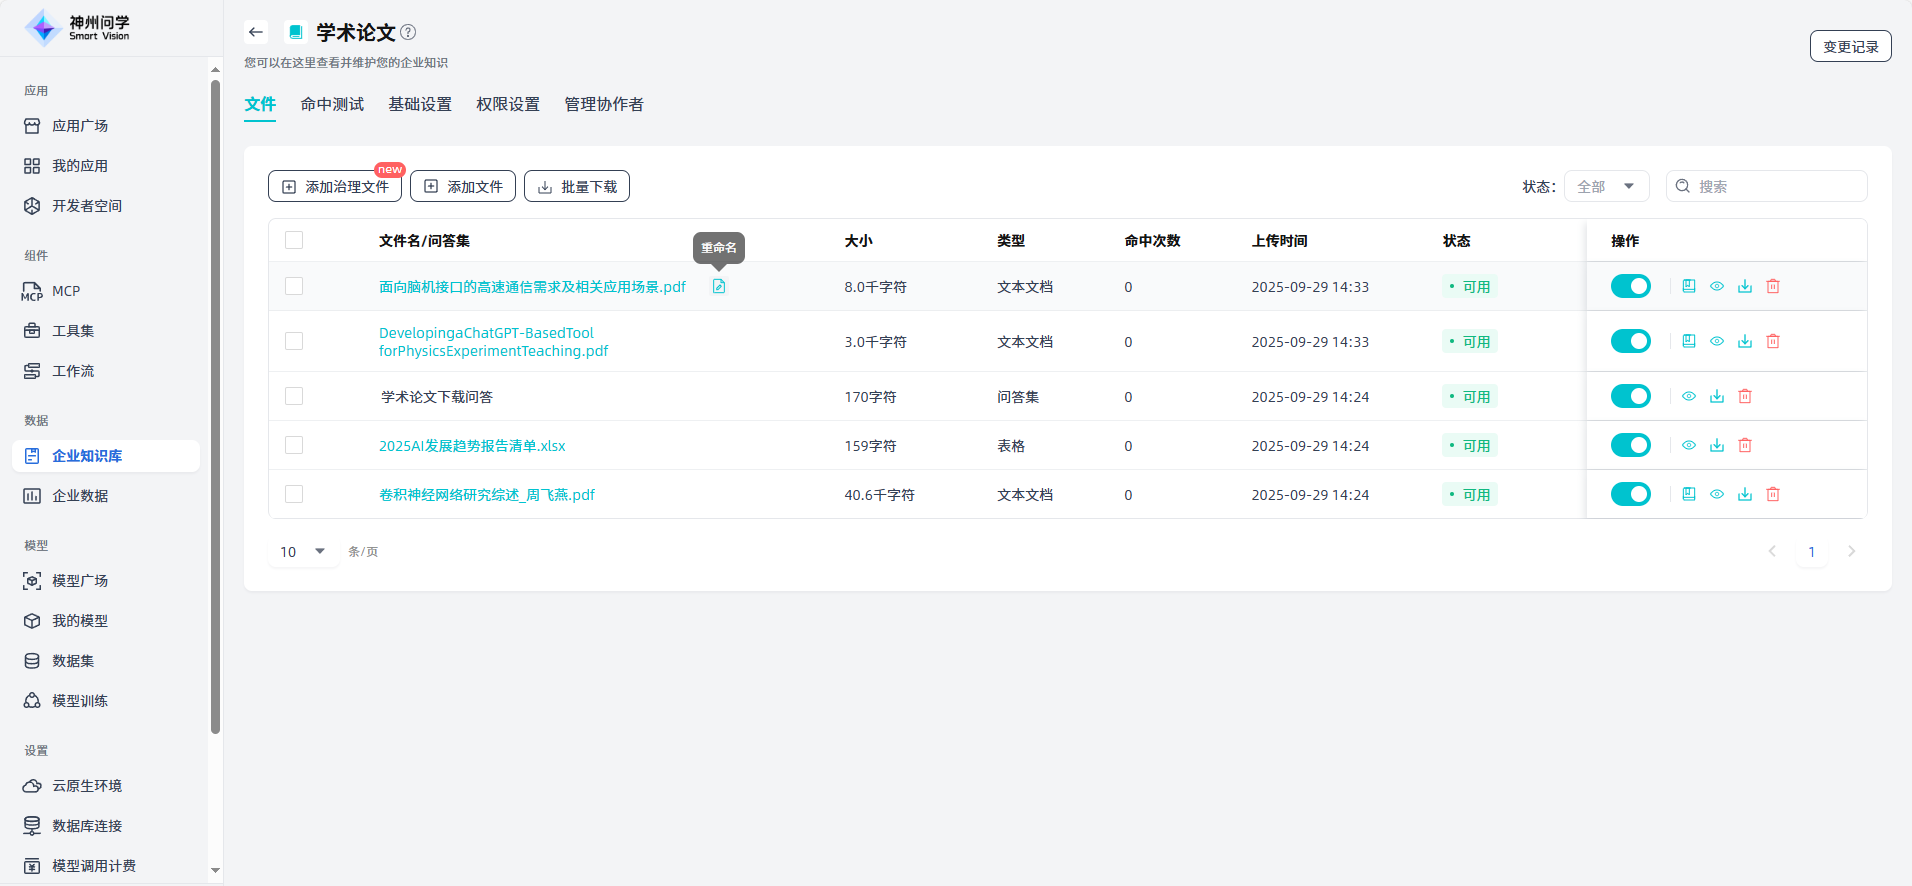Click the sidebar vertical scrollbar
1912x886 pixels.
click(215, 400)
